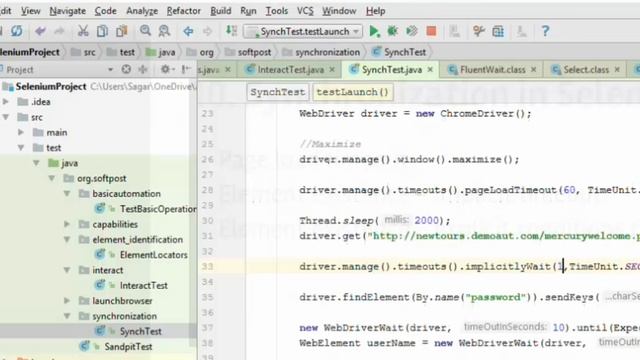Open the Refactor menu
The width and height of the screenshot is (640, 360).
184,11
